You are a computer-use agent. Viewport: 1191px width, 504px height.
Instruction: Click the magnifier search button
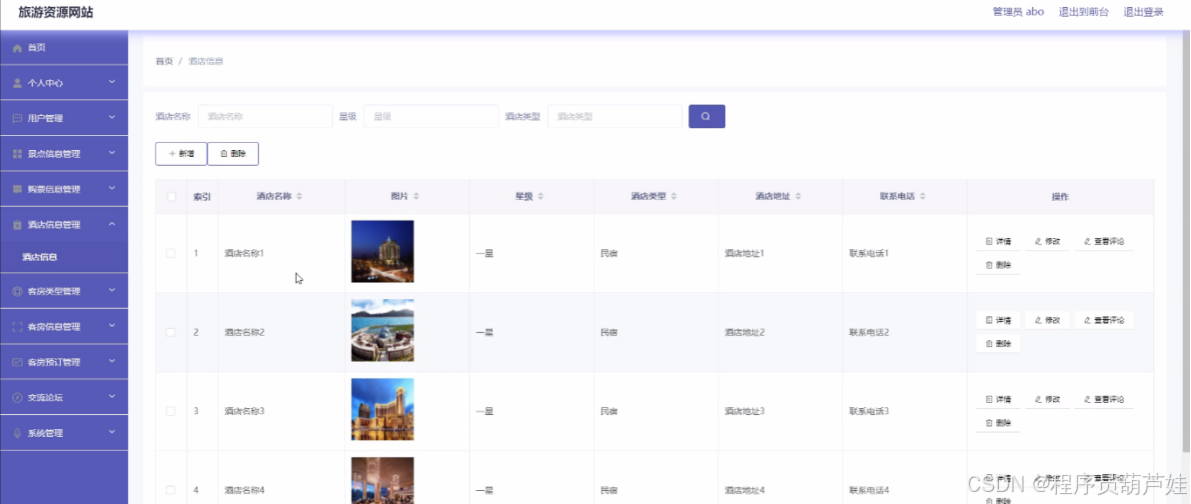point(706,116)
